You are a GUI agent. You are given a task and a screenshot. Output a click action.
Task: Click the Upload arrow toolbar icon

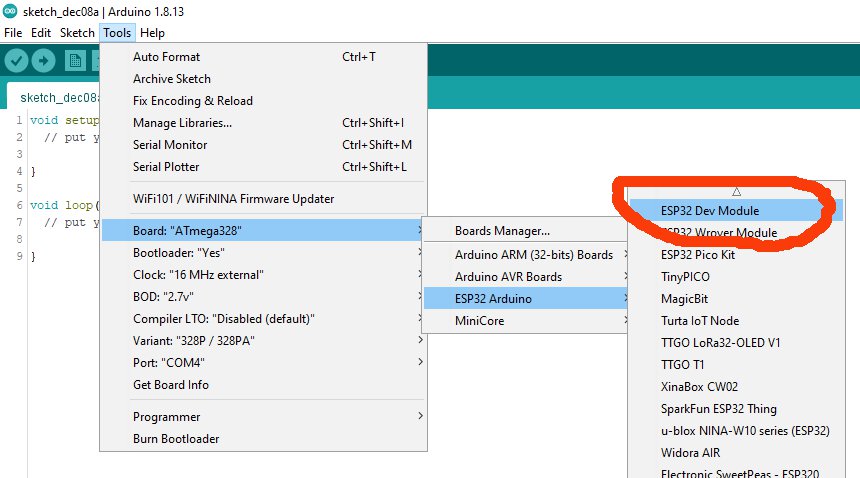click(x=43, y=60)
